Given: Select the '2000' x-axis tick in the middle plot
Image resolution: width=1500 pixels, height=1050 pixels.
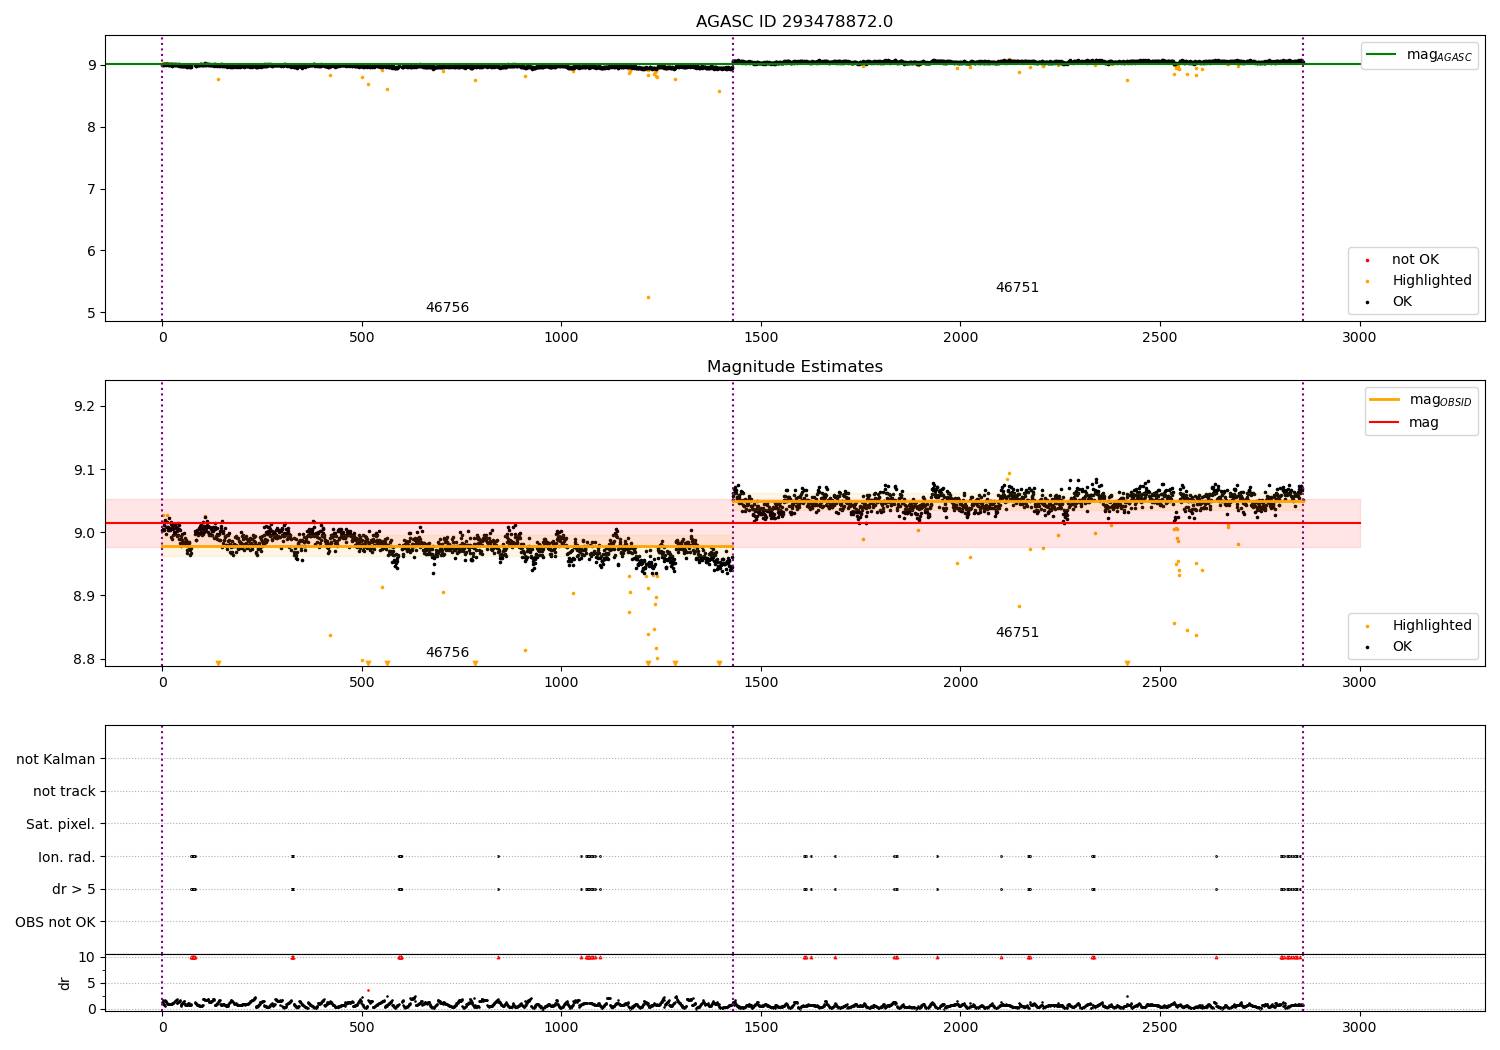Looking at the screenshot, I should [x=960, y=682].
